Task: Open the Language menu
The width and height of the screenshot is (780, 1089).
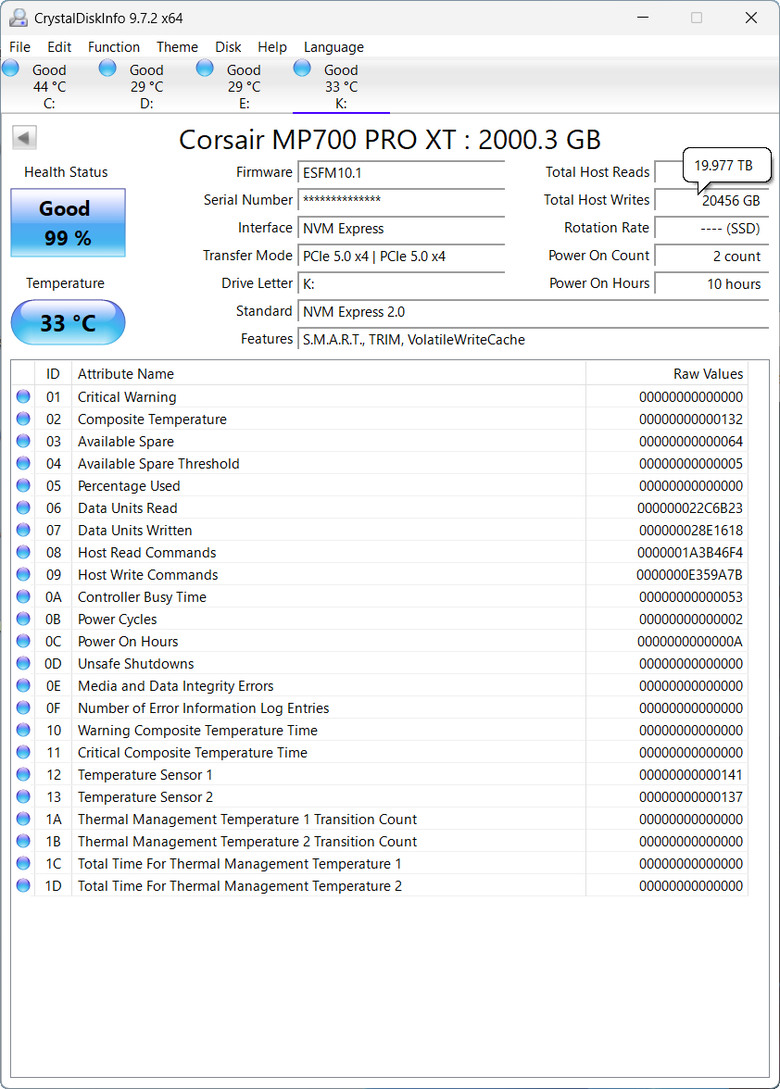Action: [333, 47]
